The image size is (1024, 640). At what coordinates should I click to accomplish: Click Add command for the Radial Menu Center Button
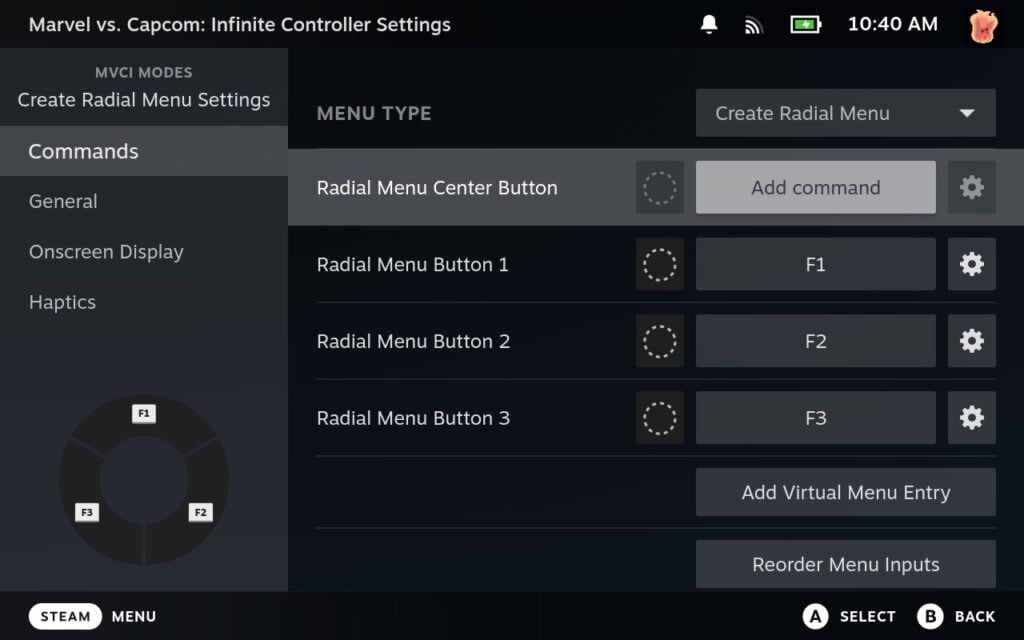point(815,187)
